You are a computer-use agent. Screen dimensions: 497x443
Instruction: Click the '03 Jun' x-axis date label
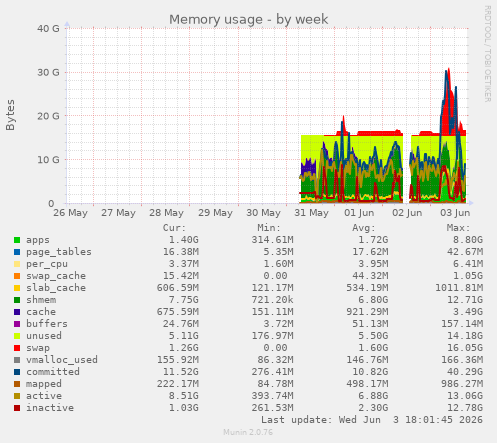click(455, 213)
